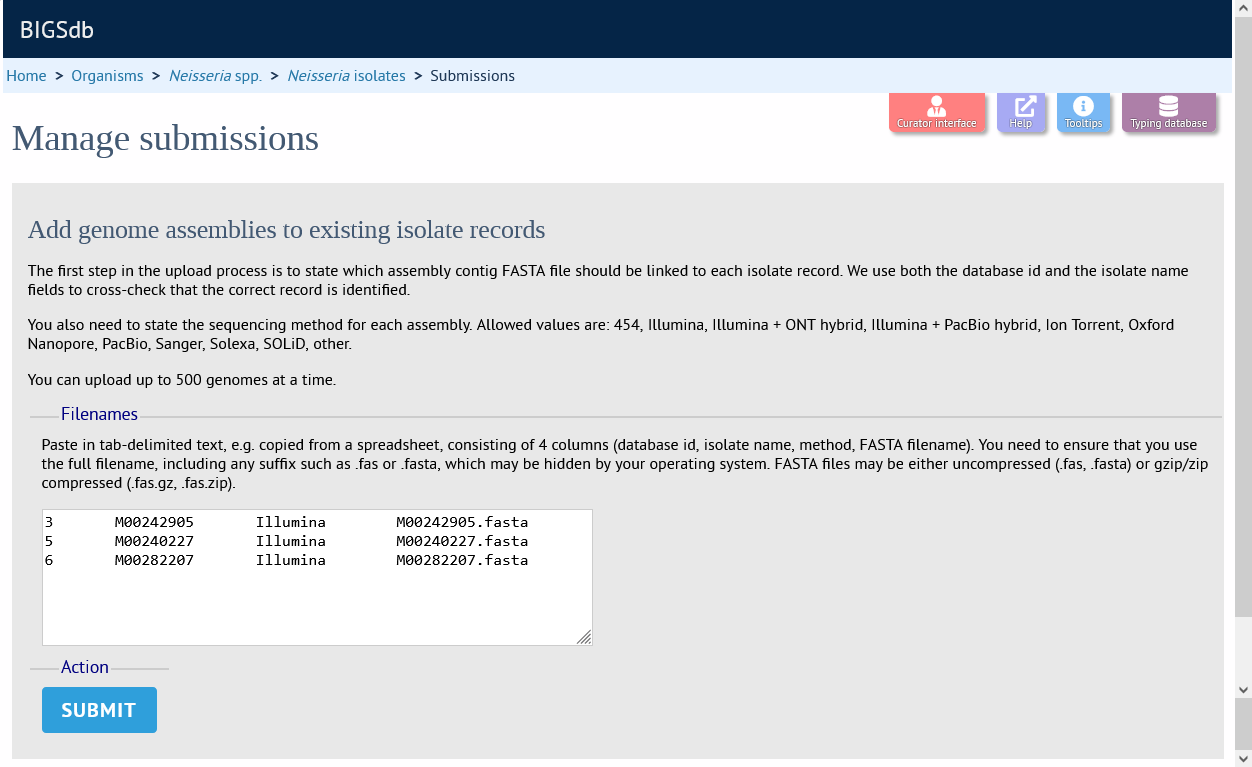The width and height of the screenshot is (1252, 767).
Task: Toggle the Tooltips info icon
Action: (x=1083, y=112)
